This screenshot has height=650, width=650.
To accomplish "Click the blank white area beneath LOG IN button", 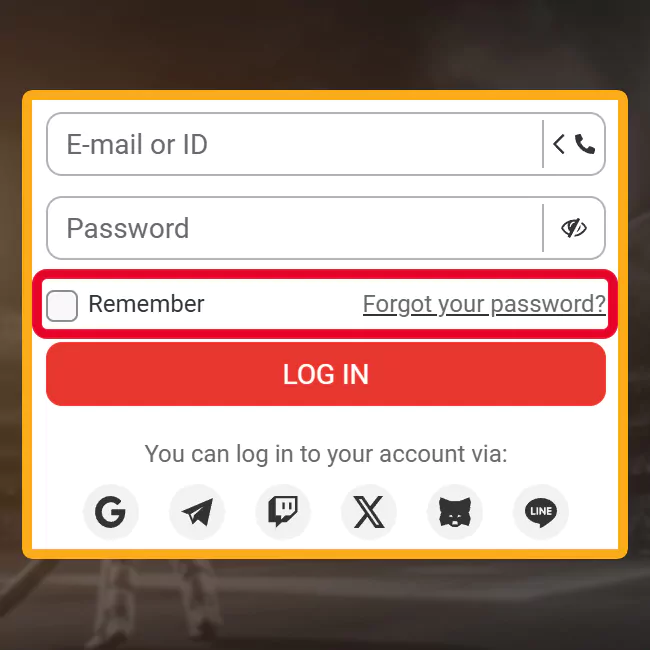I will [x=326, y=423].
